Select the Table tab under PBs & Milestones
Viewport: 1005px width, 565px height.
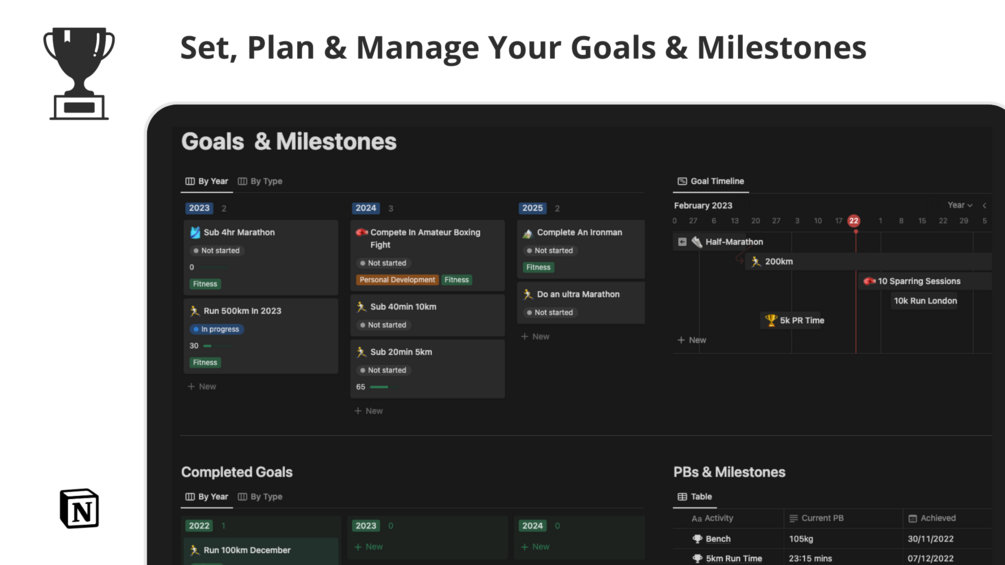[695, 496]
